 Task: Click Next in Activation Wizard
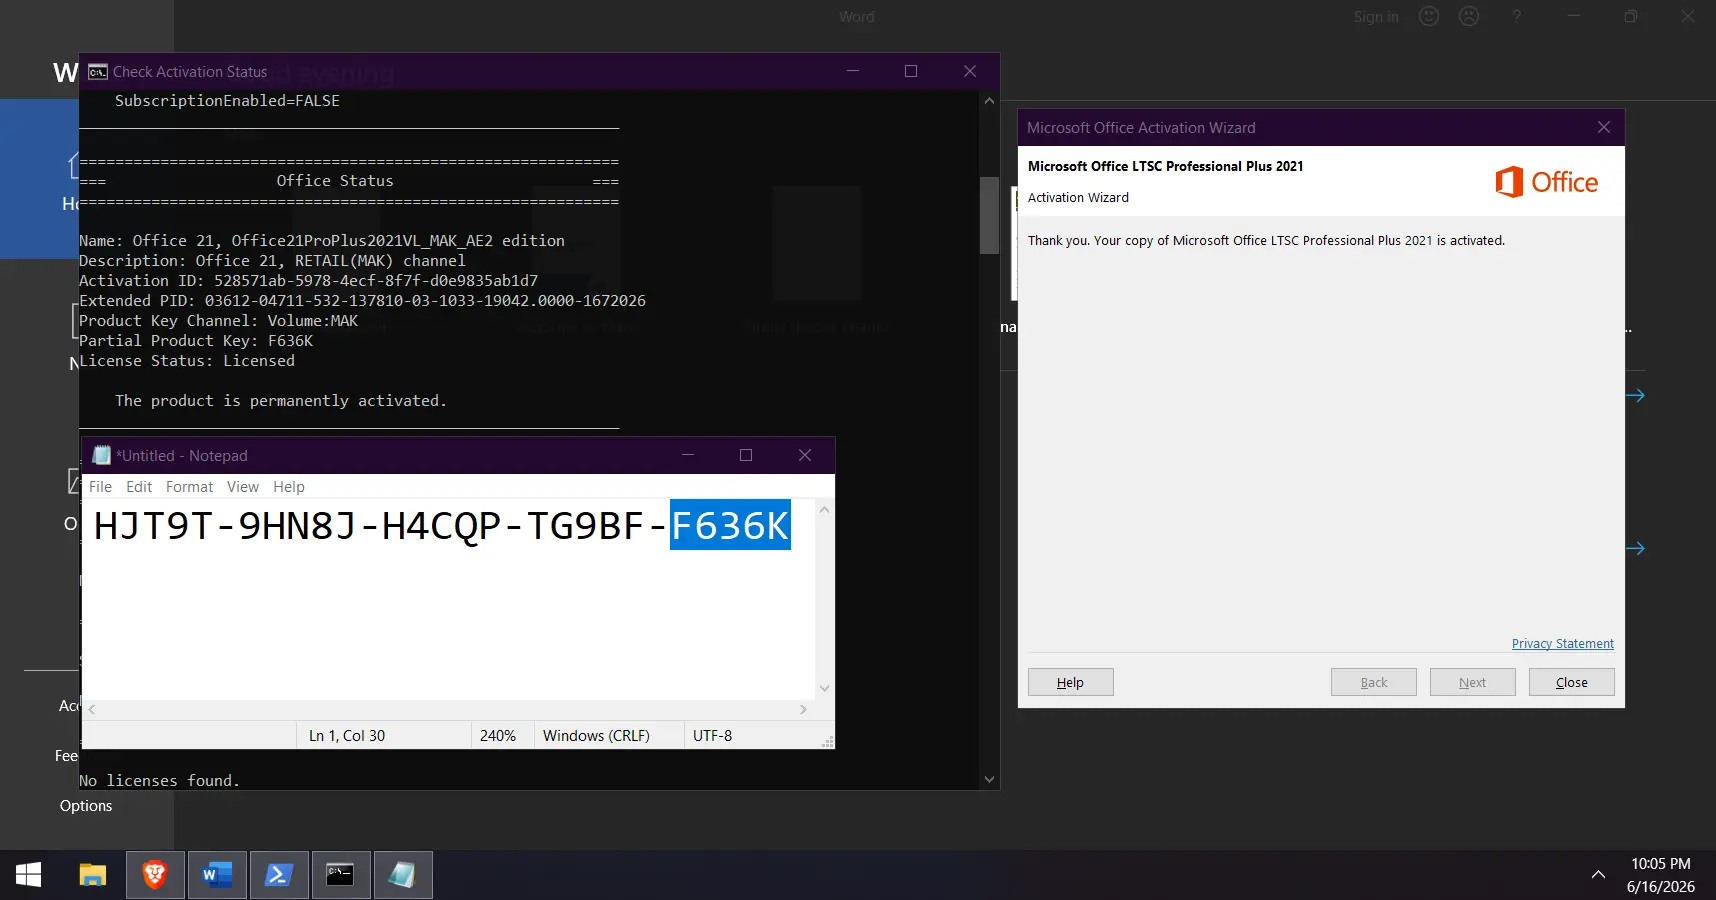[x=1472, y=682]
